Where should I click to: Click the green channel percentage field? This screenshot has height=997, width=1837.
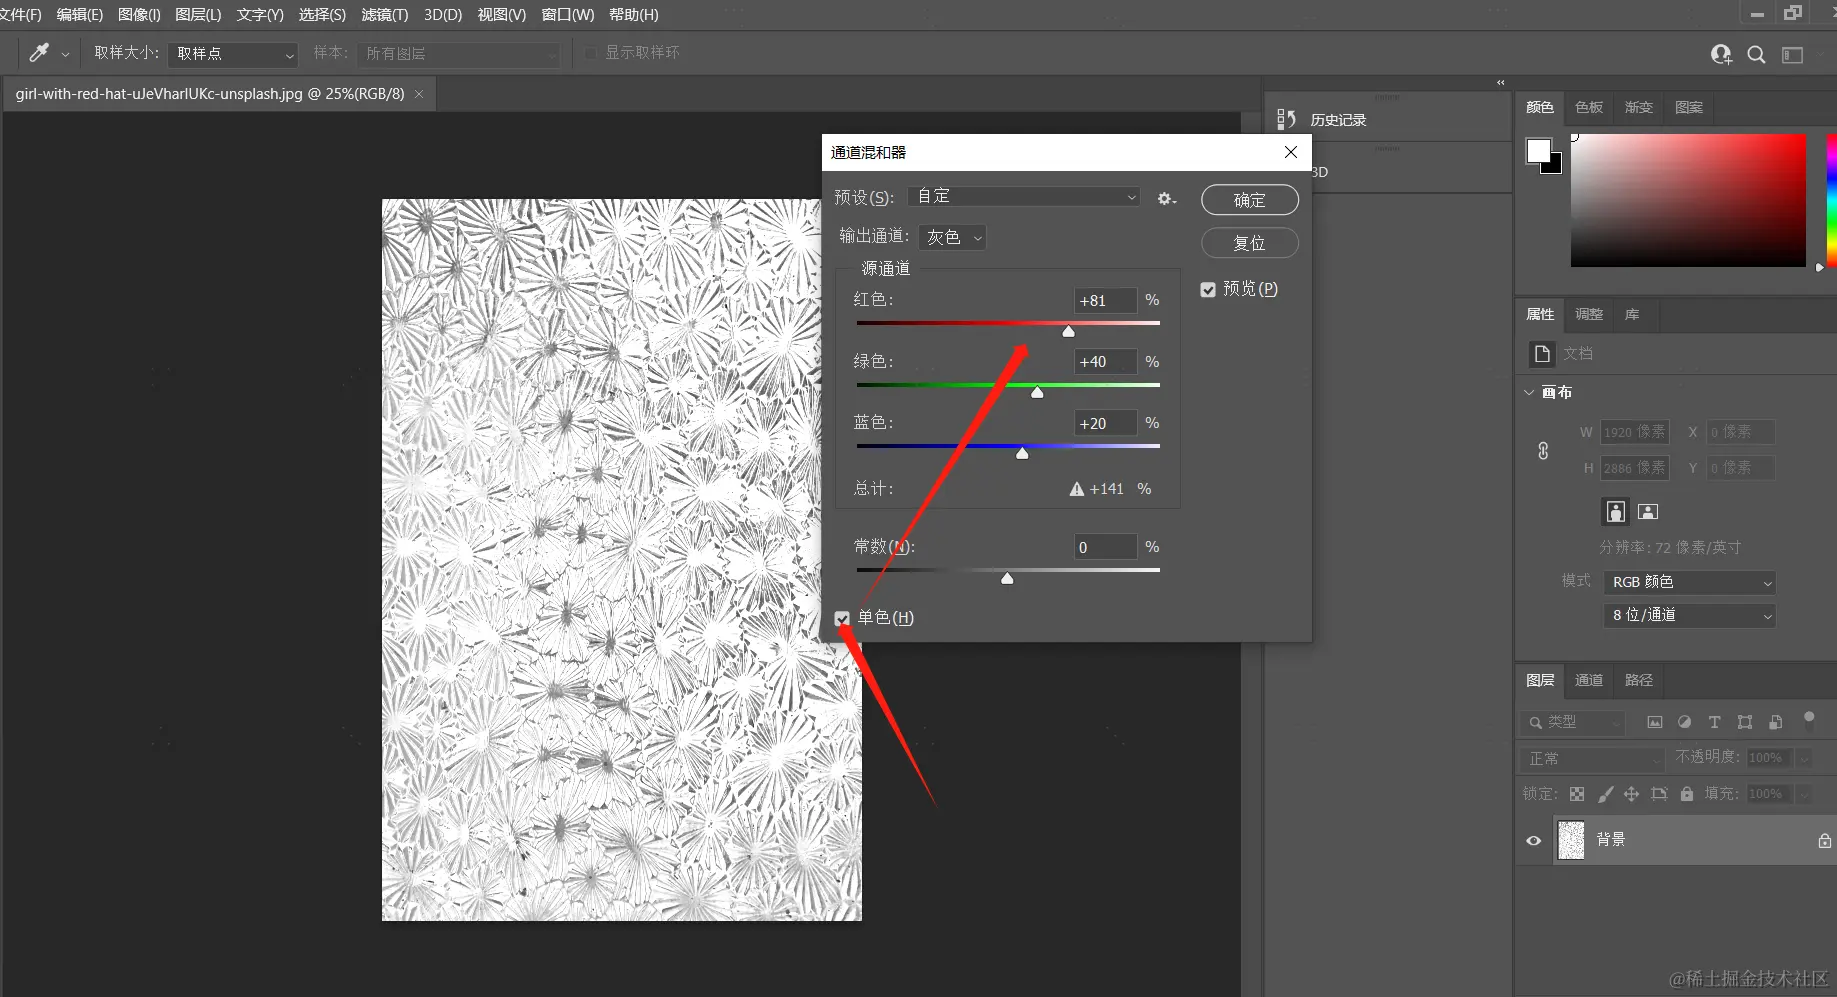click(x=1105, y=362)
